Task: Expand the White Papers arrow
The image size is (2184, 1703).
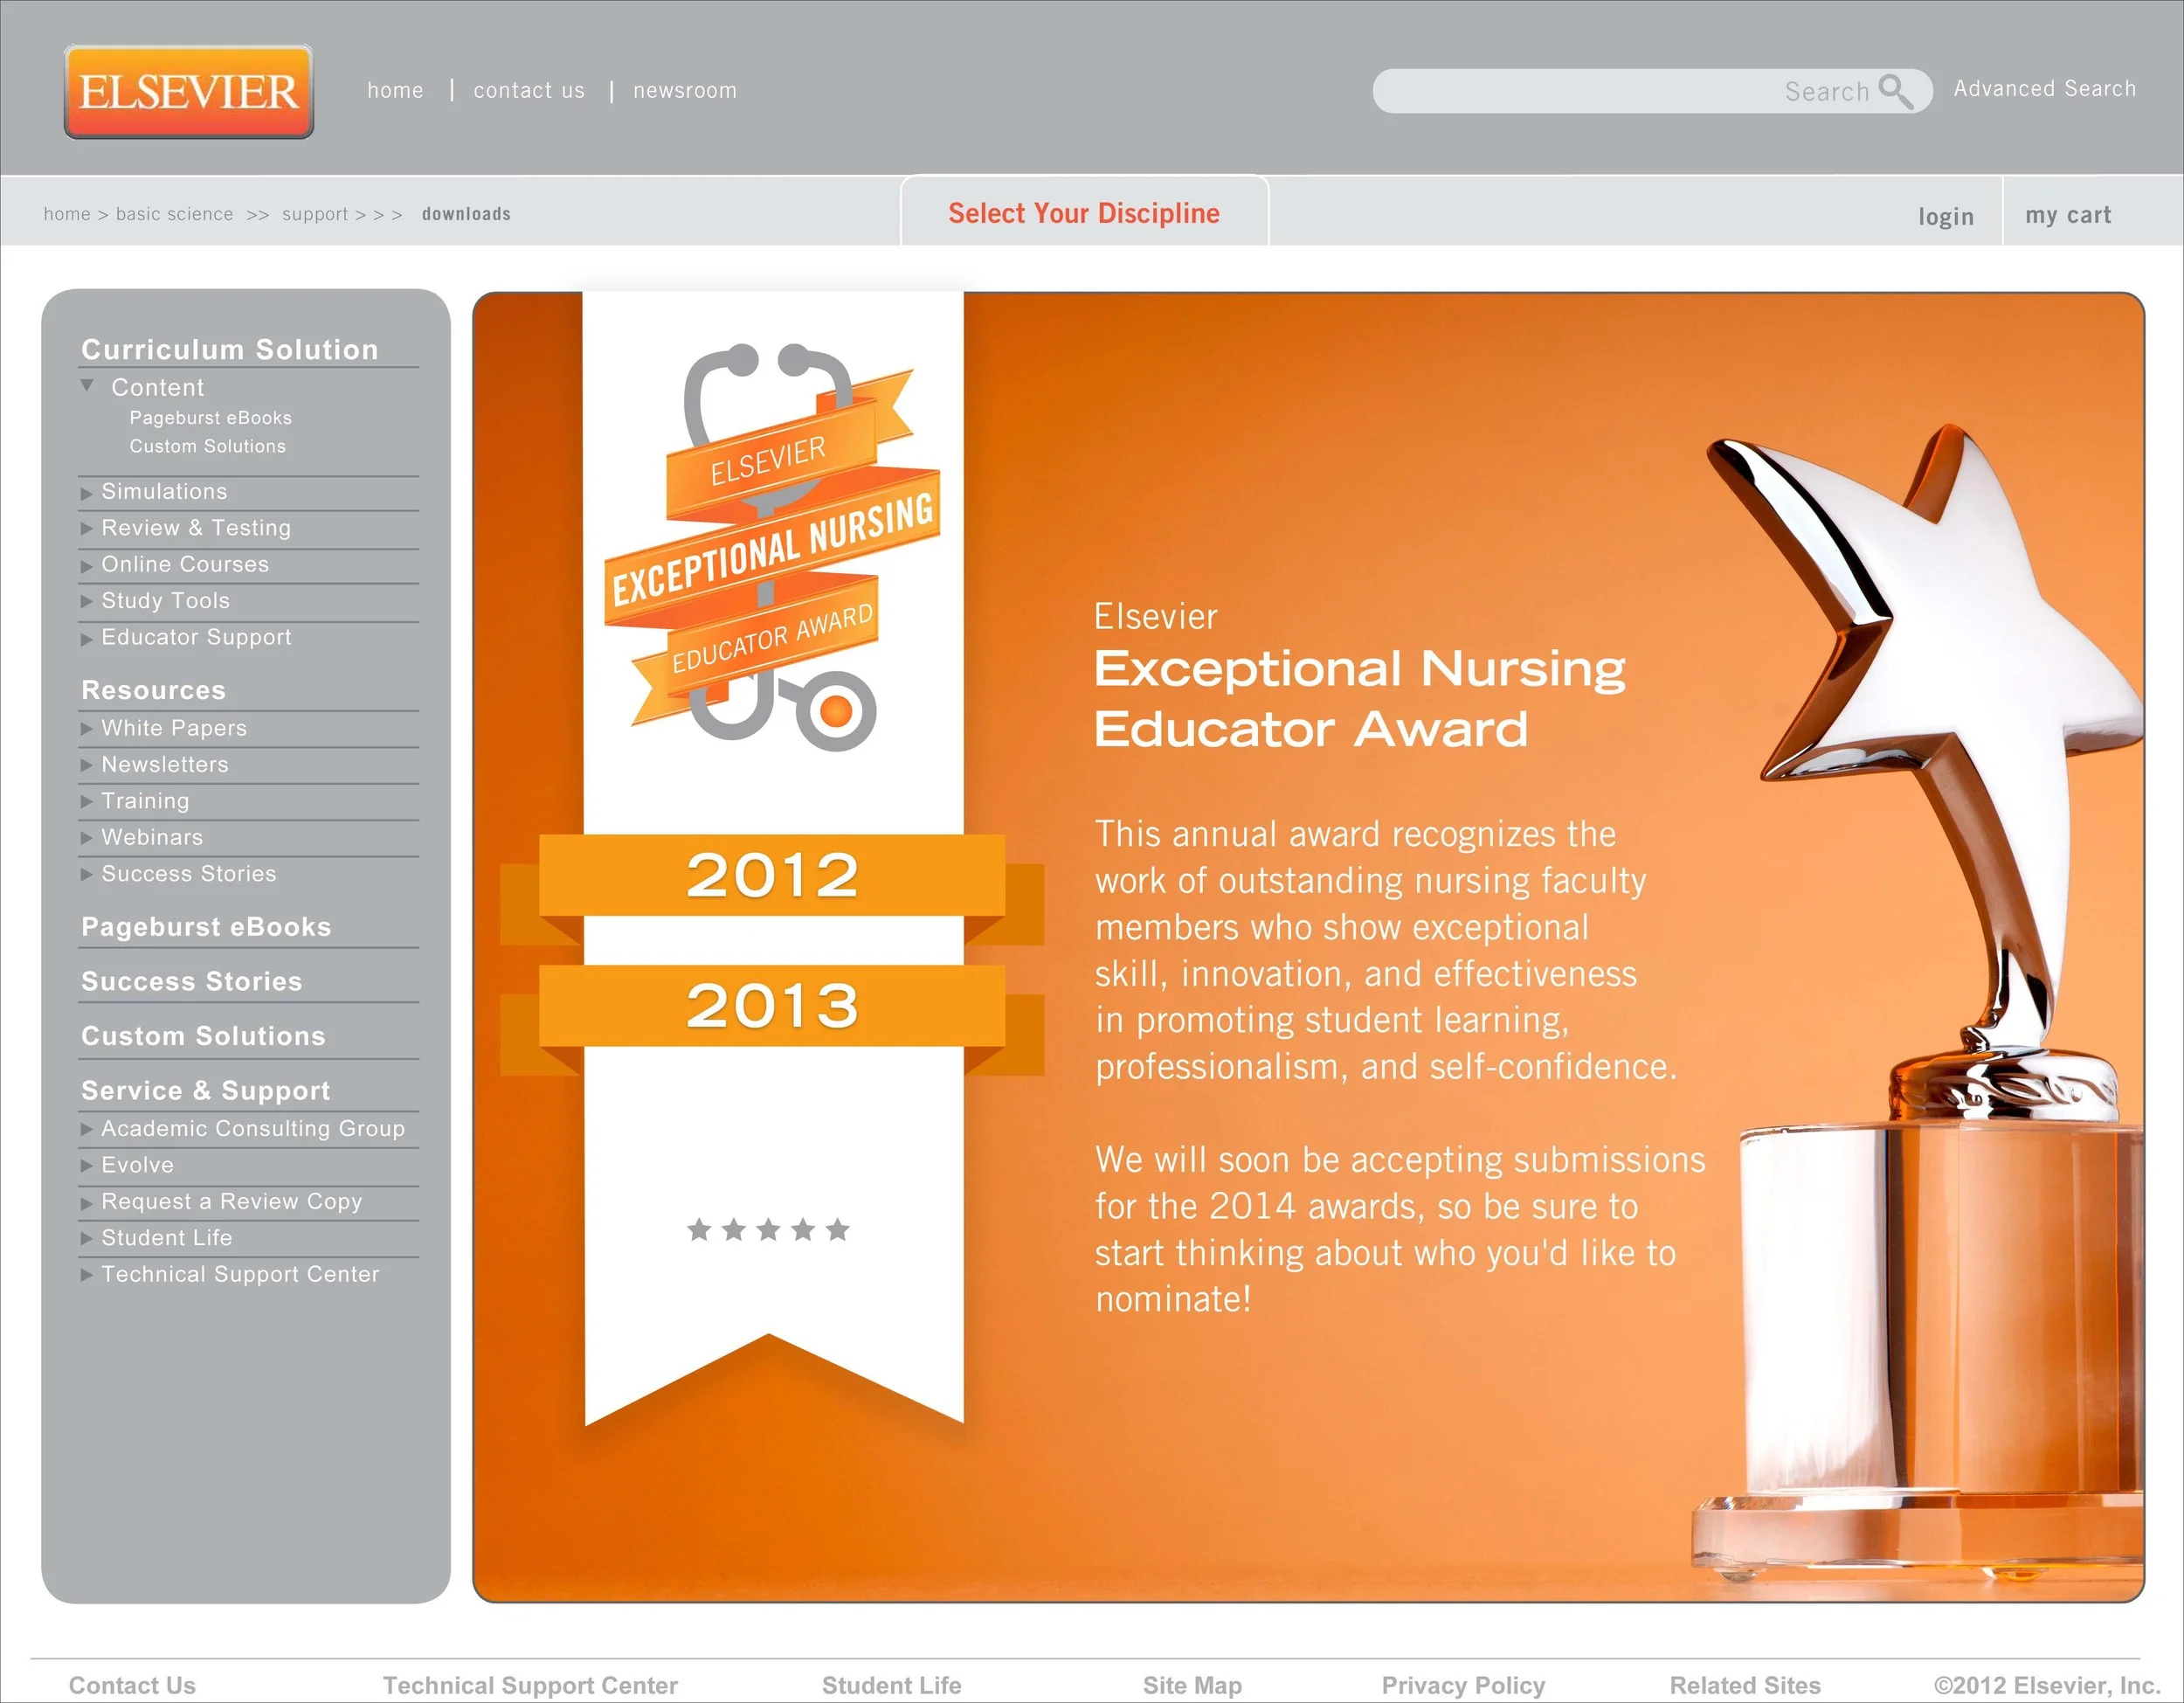Action: [x=87, y=729]
